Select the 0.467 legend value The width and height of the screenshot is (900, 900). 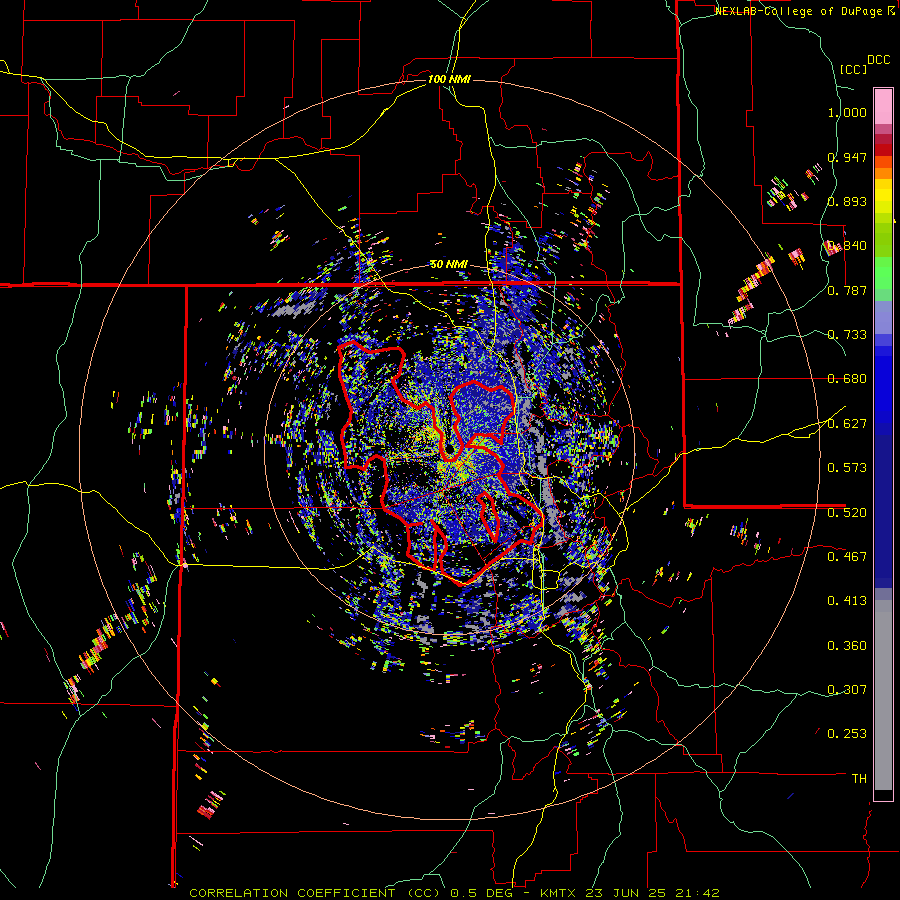[847, 557]
